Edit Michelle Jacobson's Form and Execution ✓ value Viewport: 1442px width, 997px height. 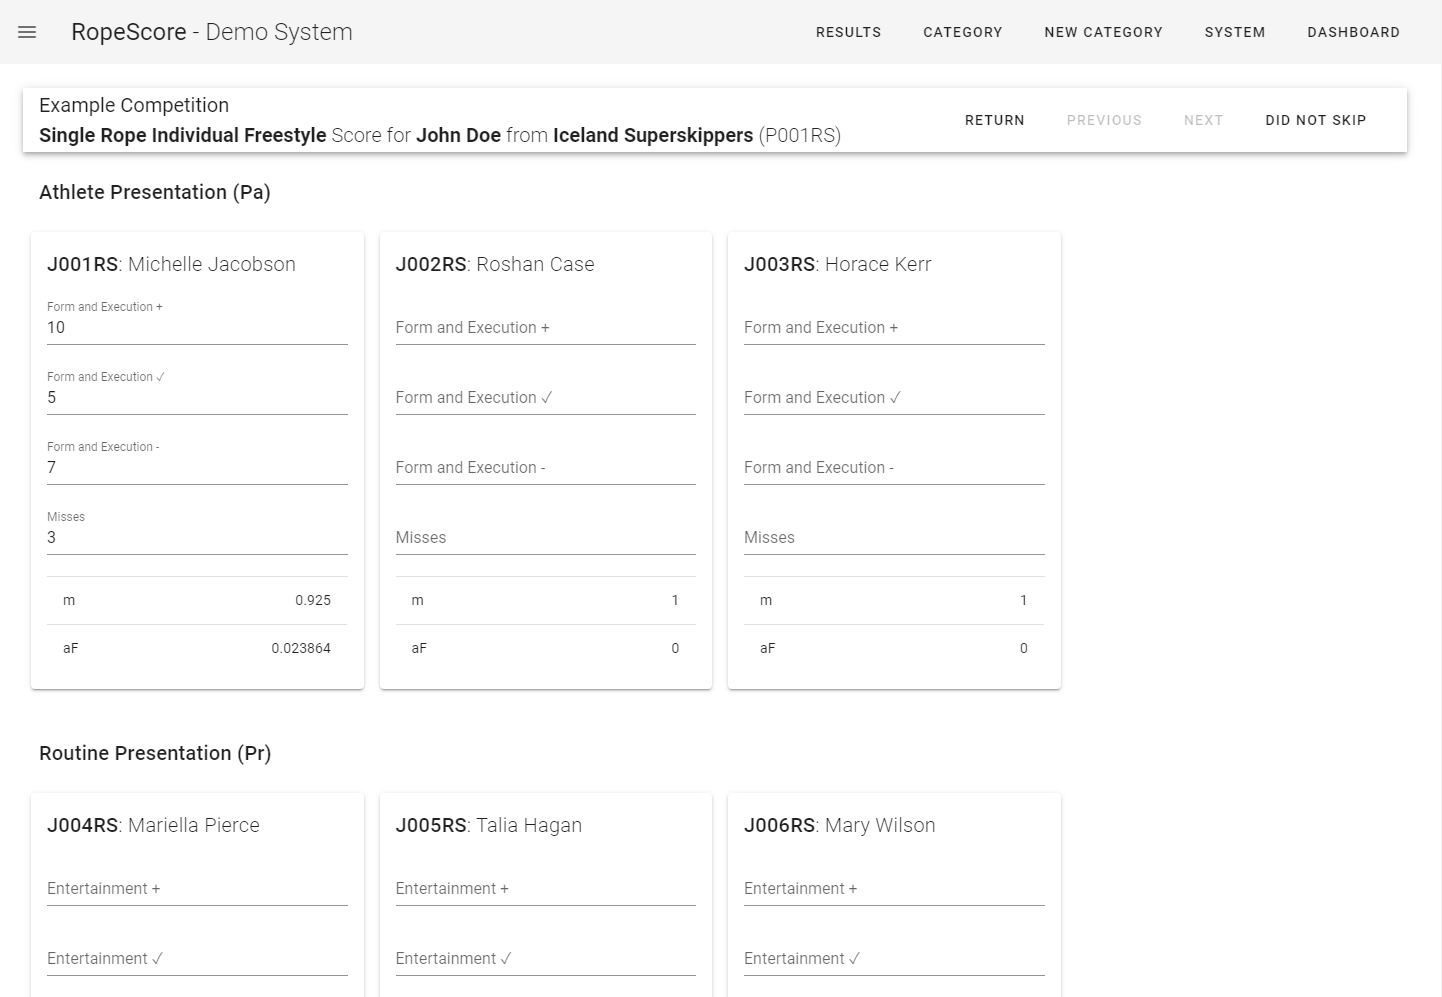[x=197, y=398]
